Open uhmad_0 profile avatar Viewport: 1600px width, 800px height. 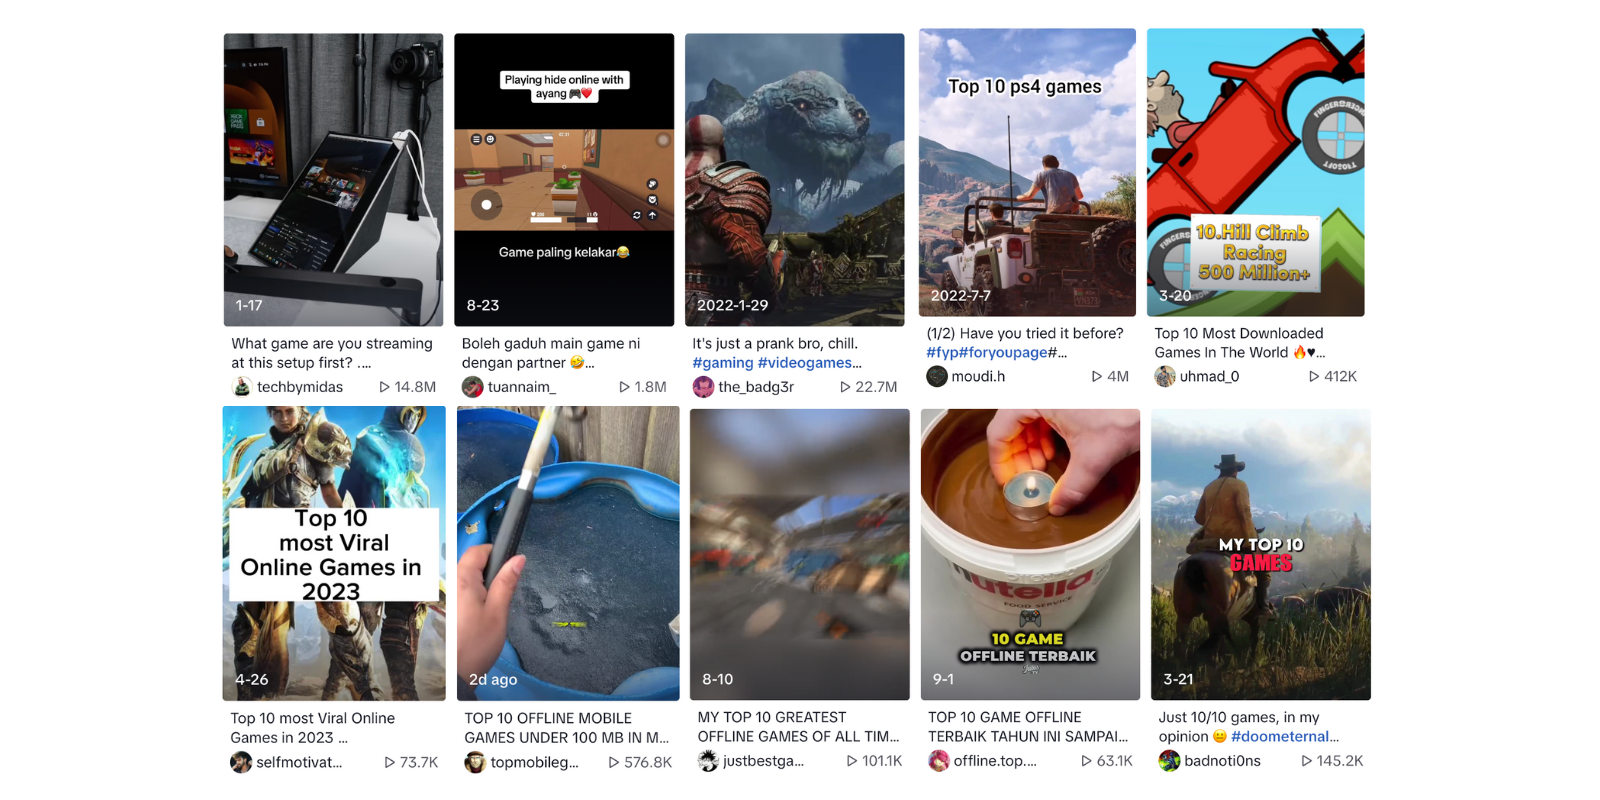(x=1165, y=376)
